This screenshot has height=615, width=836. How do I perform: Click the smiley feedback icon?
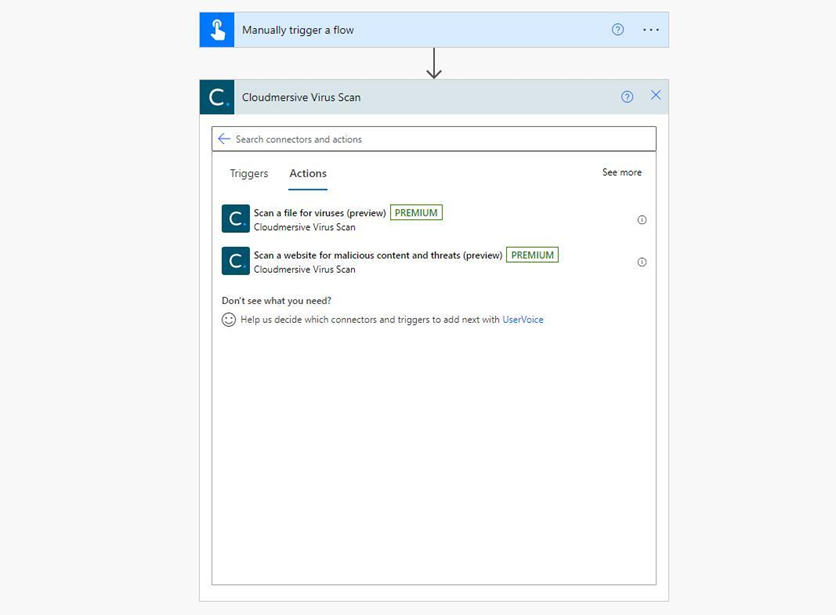pos(229,320)
